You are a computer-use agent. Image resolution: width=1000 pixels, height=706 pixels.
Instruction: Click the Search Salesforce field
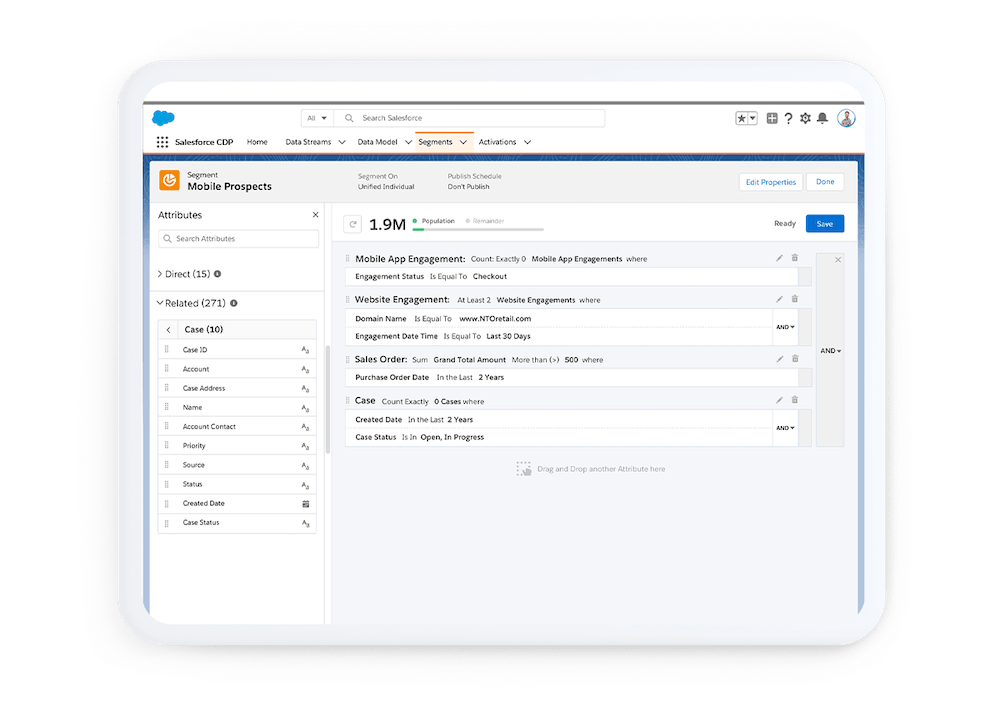[x=470, y=118]
